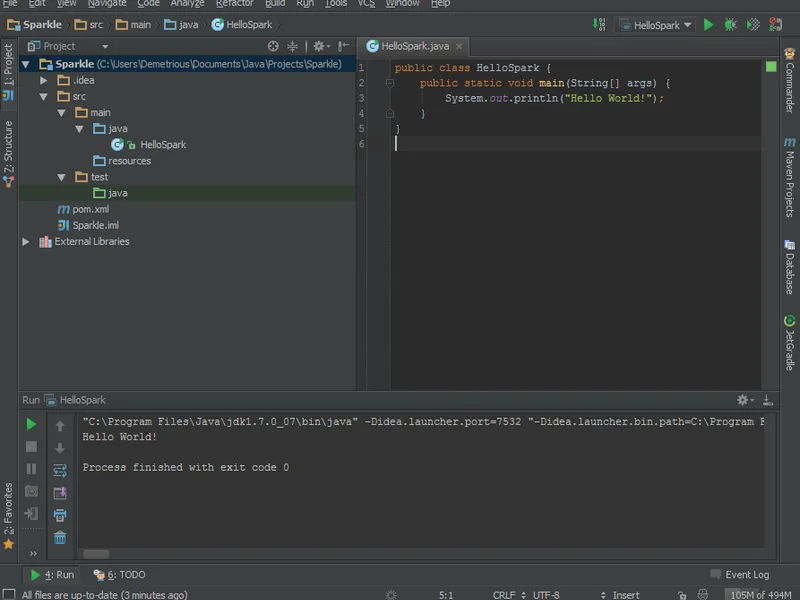Click the Make Project build icon

(599, 25)
